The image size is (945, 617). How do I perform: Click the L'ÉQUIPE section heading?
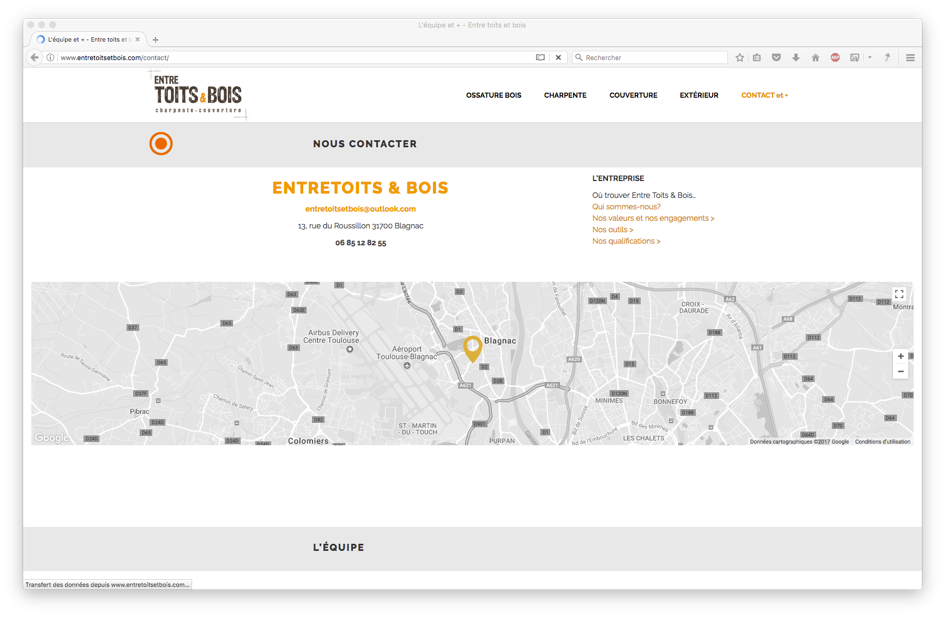[x=338, y=547]
